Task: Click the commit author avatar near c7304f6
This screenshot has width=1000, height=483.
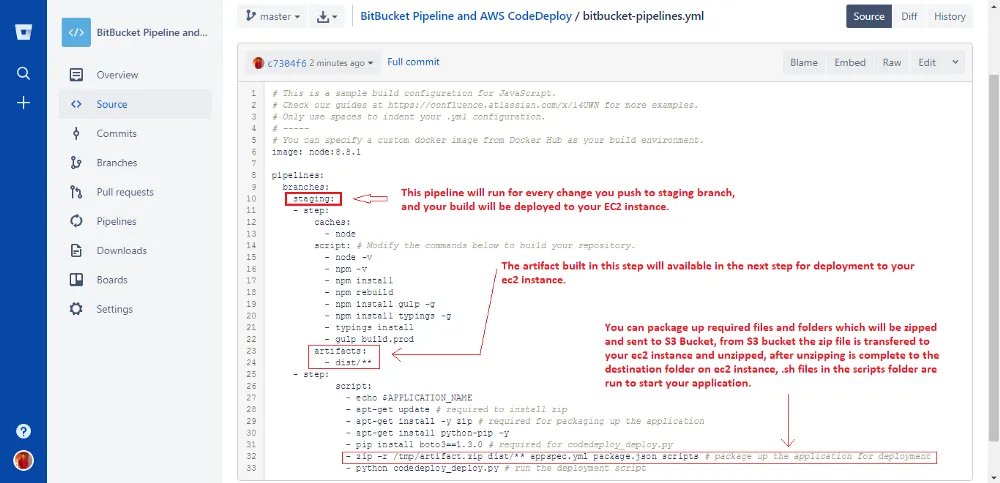Action: point(258,63)
